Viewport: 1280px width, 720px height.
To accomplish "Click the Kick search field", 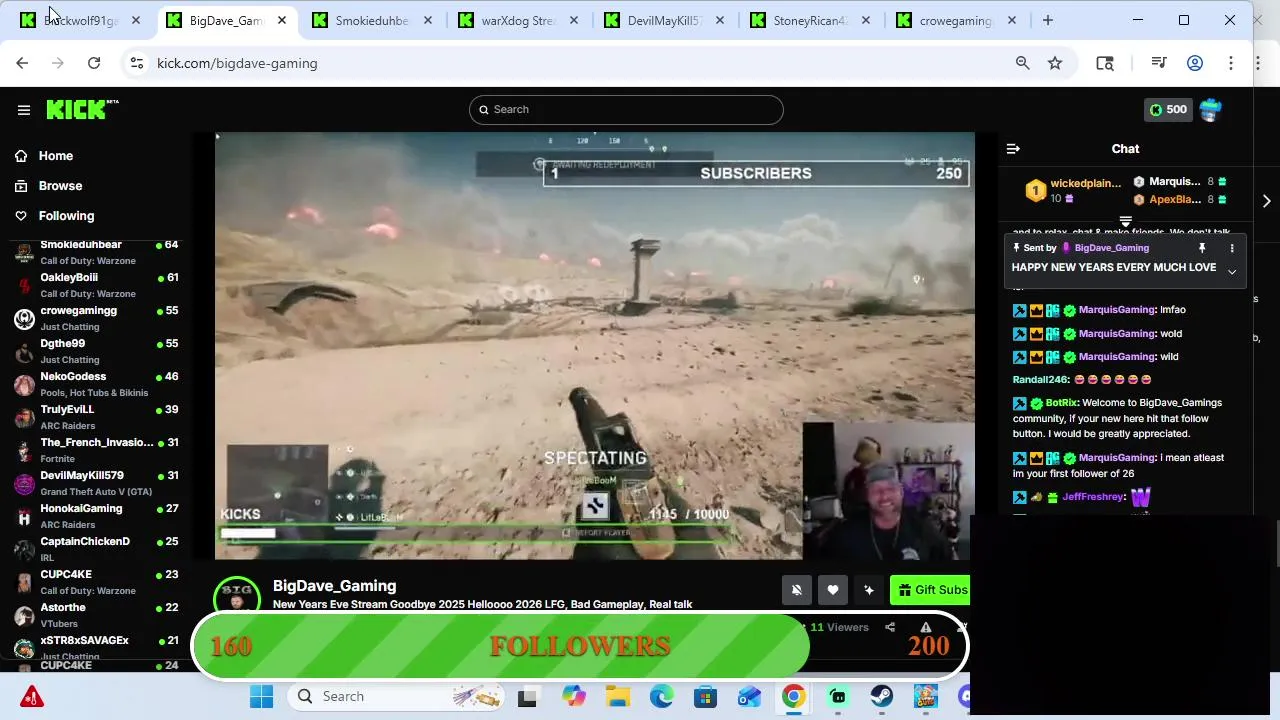I will click(x=626, y=110).
